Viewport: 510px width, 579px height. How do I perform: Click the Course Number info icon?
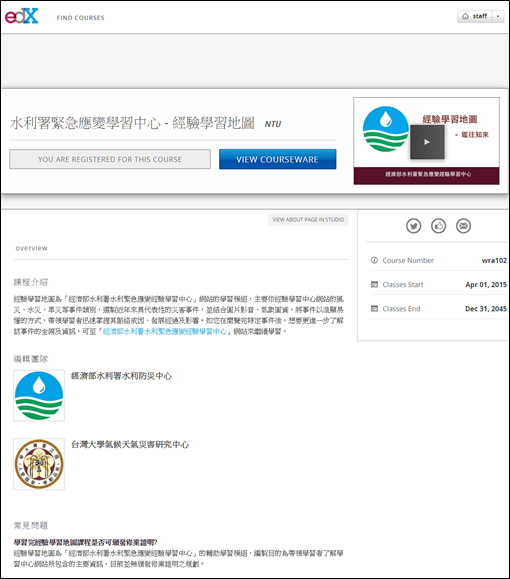point(374,260)
